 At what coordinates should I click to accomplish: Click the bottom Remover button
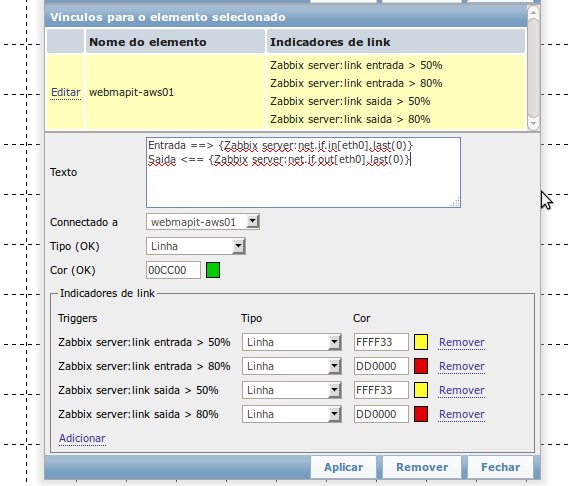[422, 467]
